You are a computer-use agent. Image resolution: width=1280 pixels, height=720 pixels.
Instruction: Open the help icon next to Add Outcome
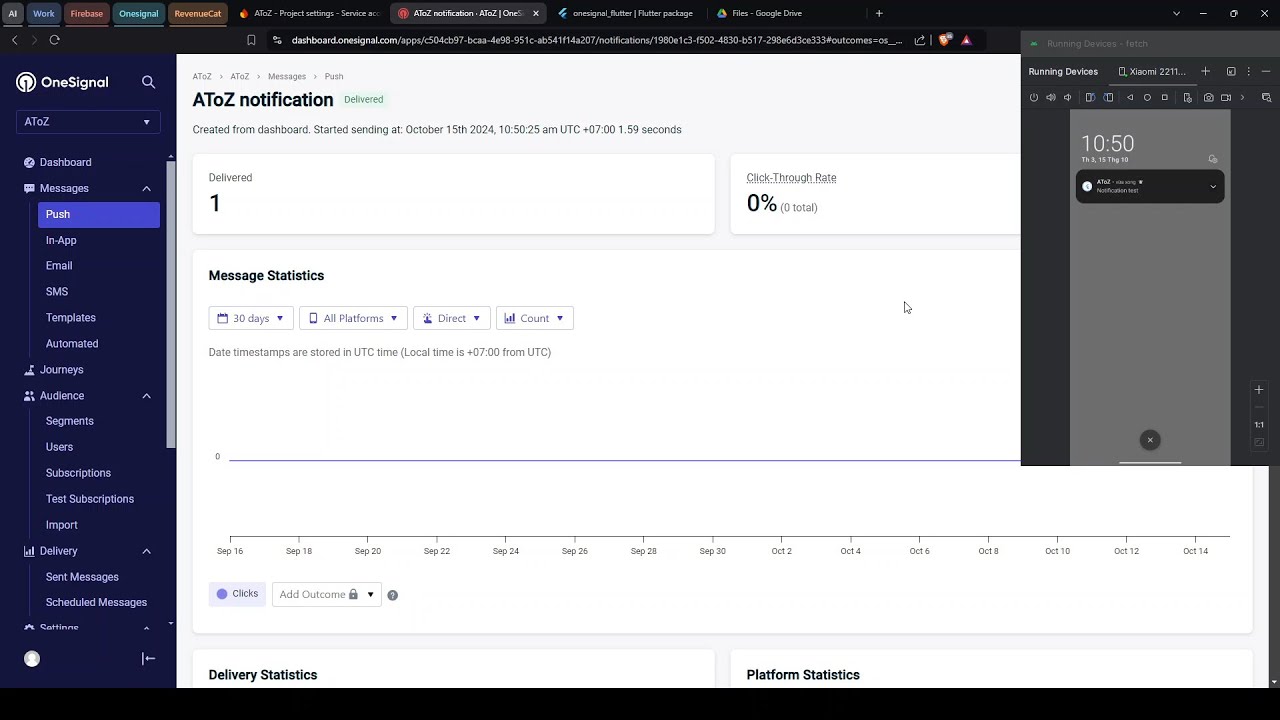coord(392,595)
